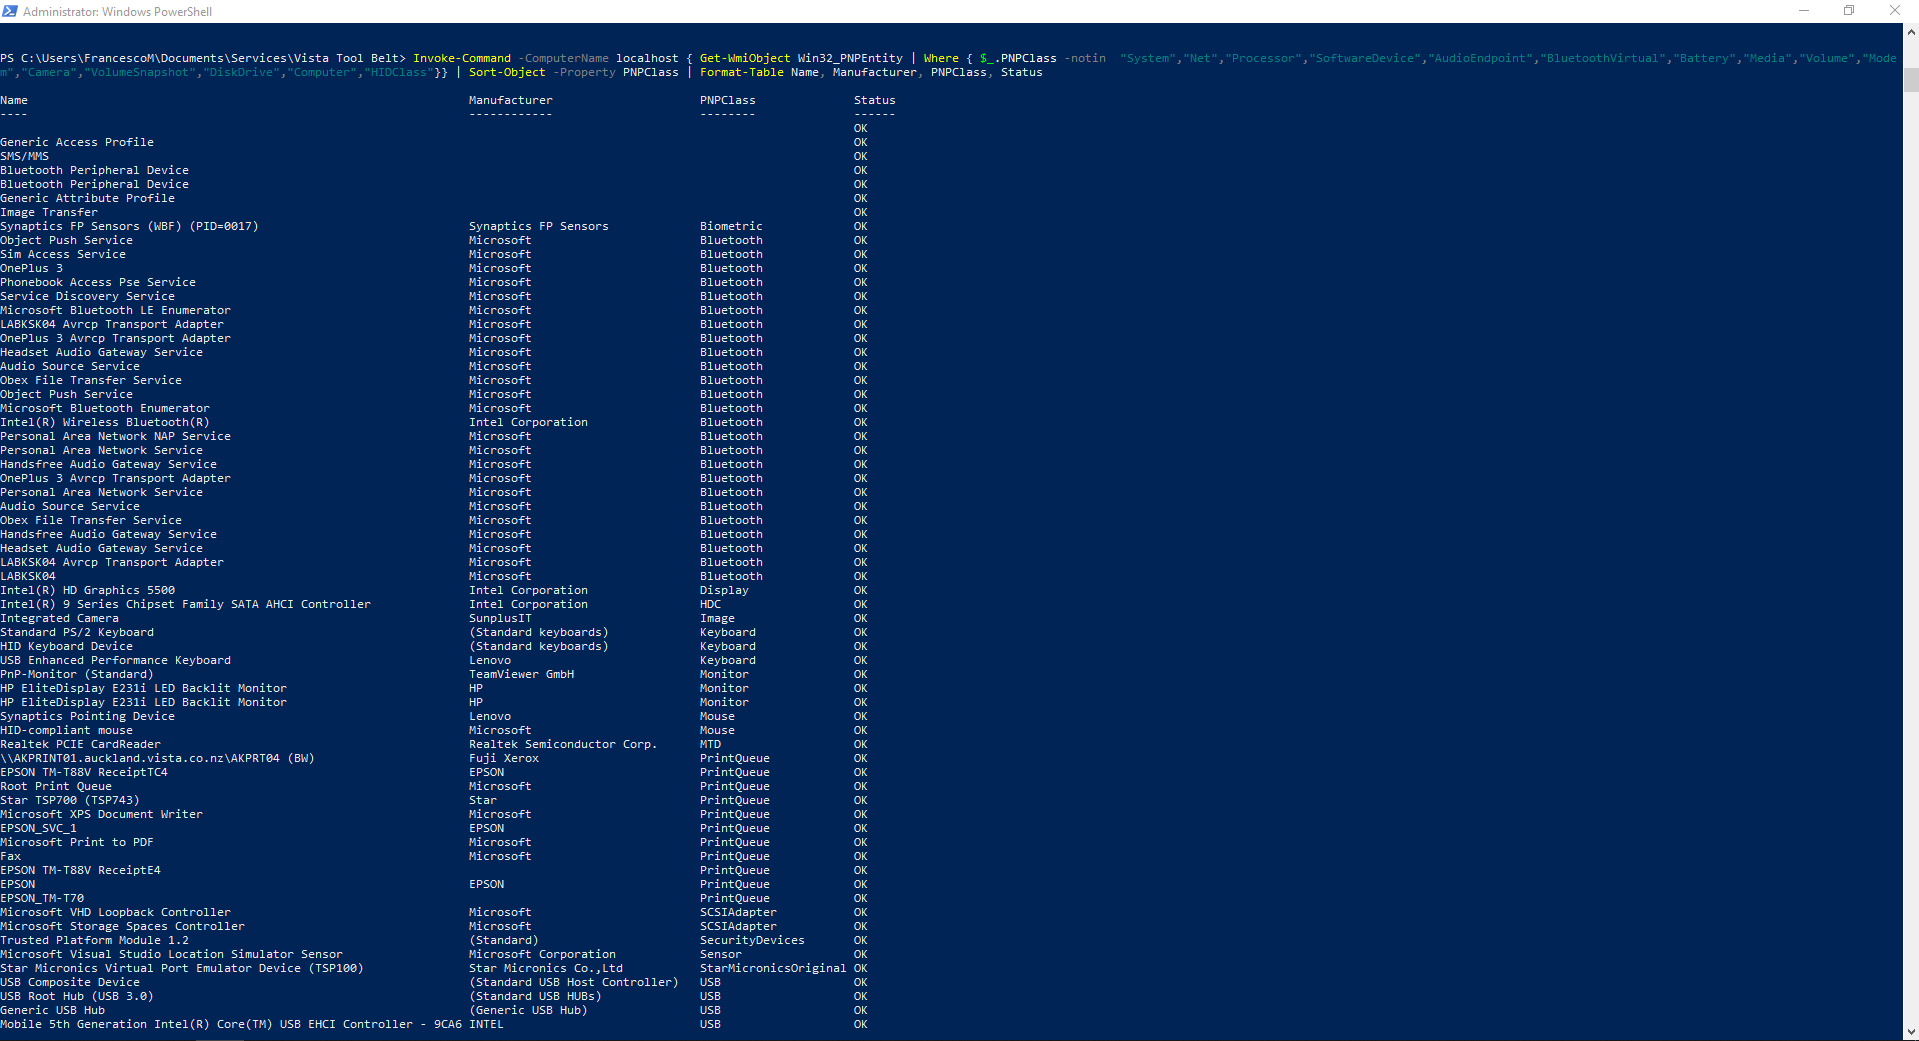
Task: Click 'USB Enhanced Performance Keyboard' entry
Action: click(115, 660)
